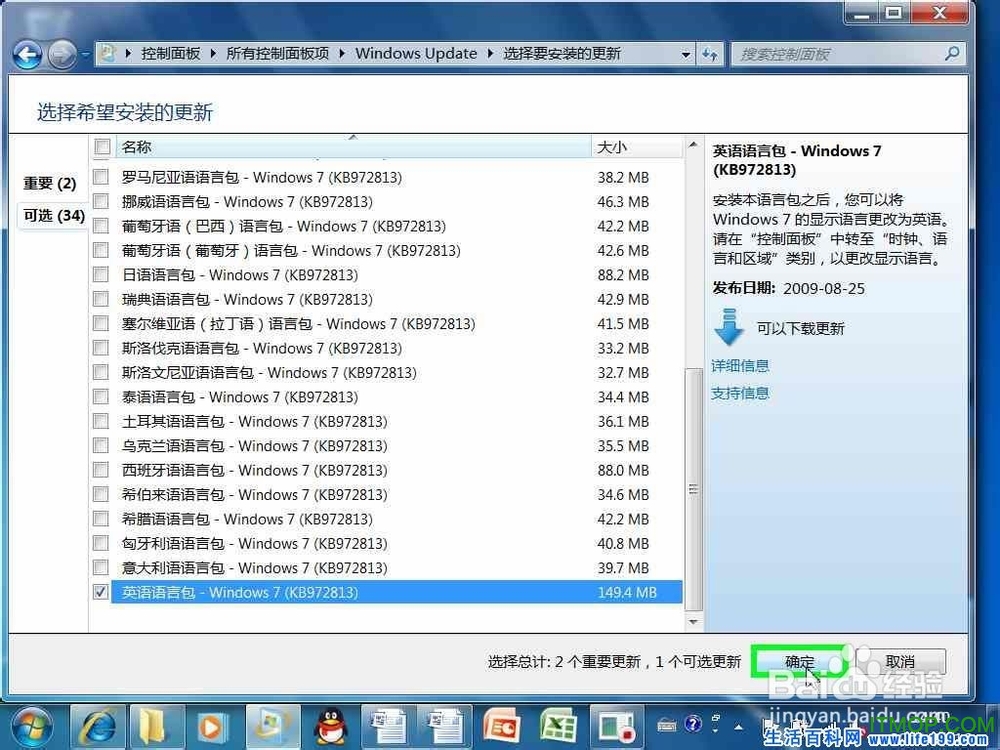Switch to 重要 (2) updates tab
The width and height of the screenshot is (1000, 750).
tap(50, 184)
